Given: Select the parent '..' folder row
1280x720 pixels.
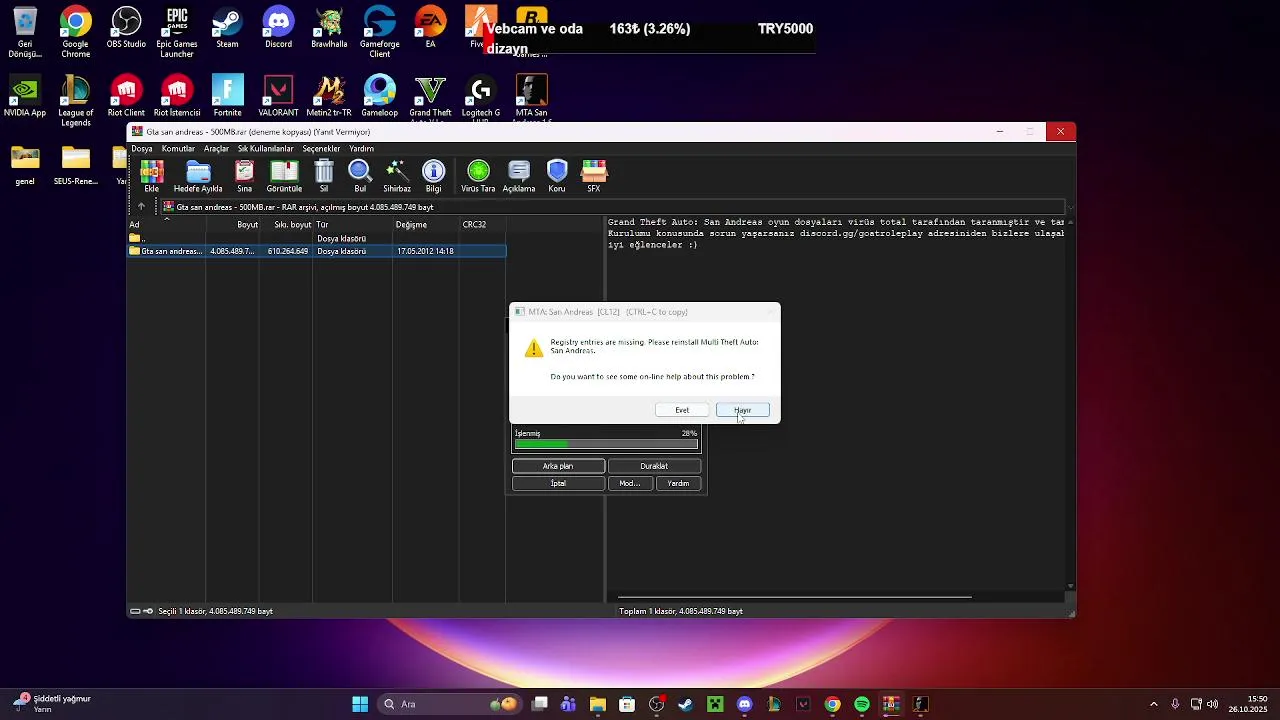Looking at the screenshot, I should click(x=317, y=239).
